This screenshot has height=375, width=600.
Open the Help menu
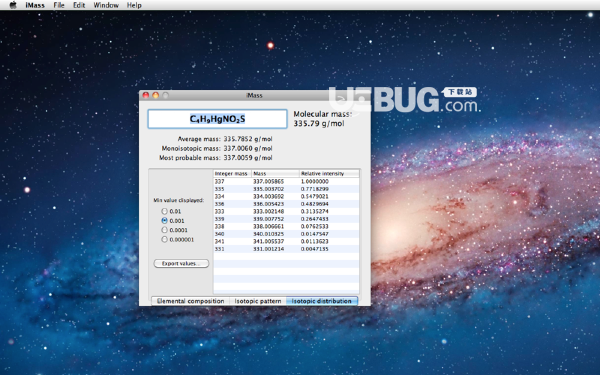click(134, 5)
